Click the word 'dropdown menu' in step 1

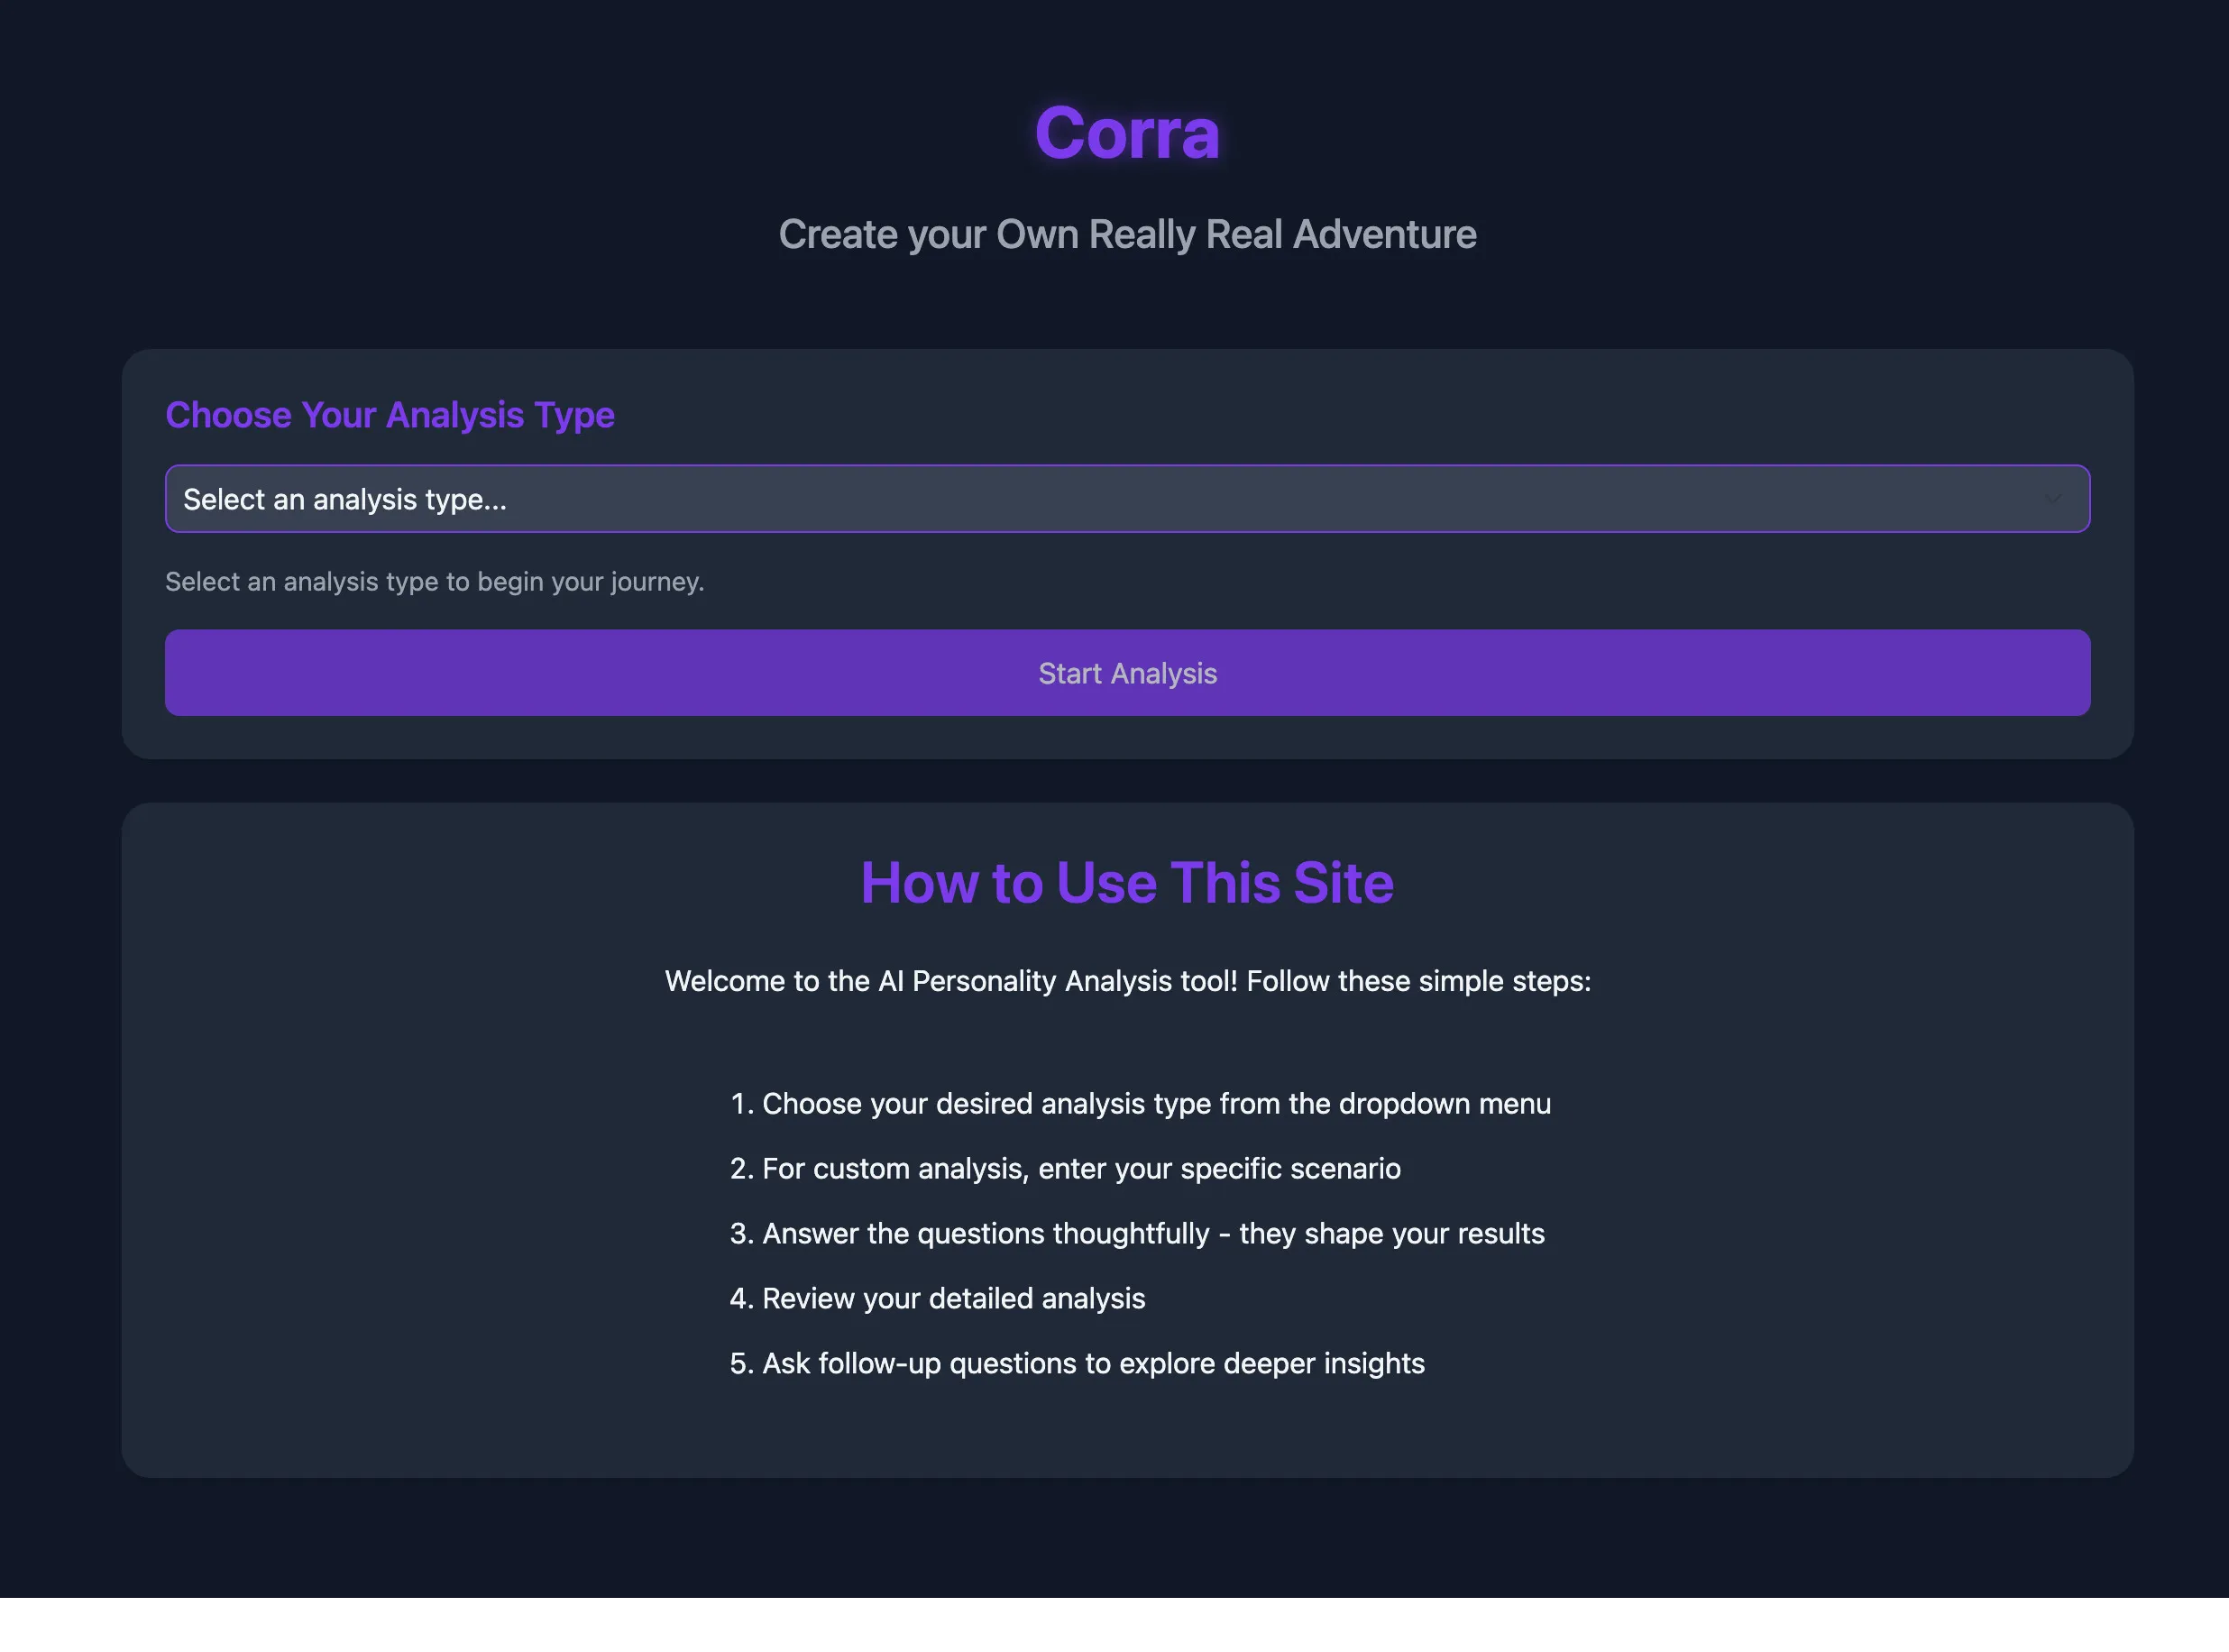click(x=1444, y=1103)
